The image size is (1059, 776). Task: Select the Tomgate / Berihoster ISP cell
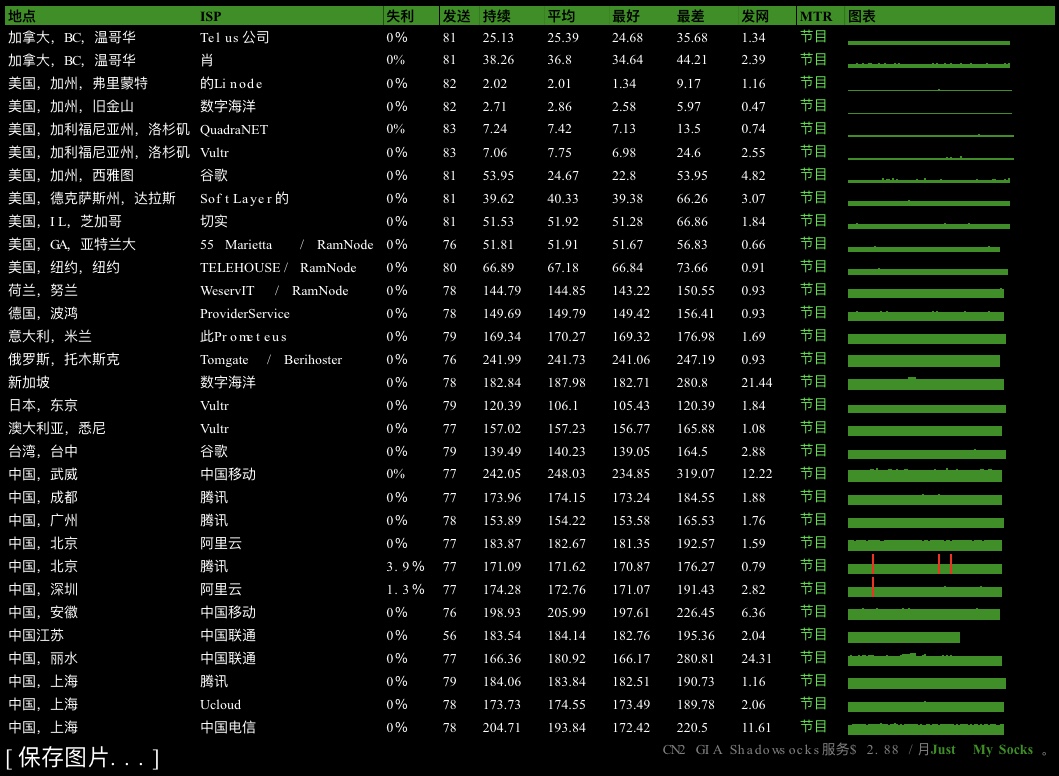pyautogui.click(x=271, y=359)
